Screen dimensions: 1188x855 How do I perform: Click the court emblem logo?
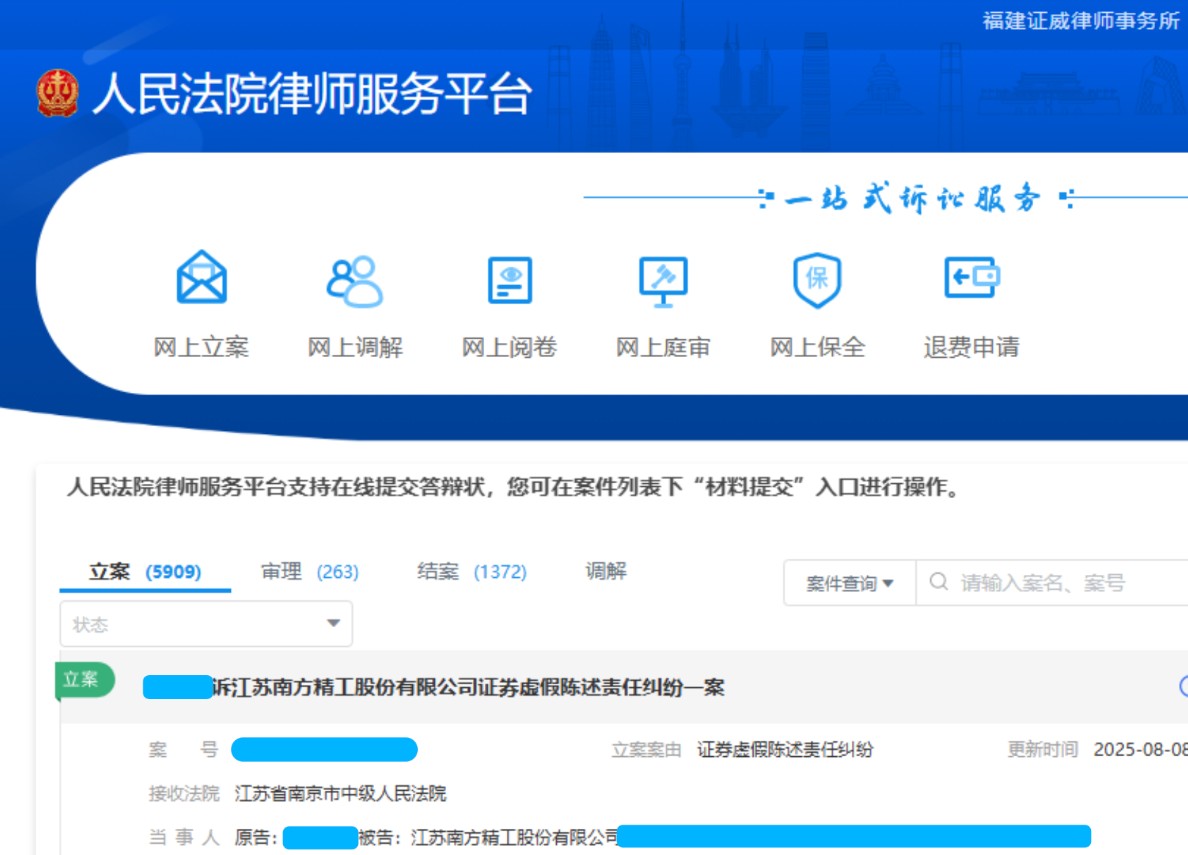coord(58,93)
